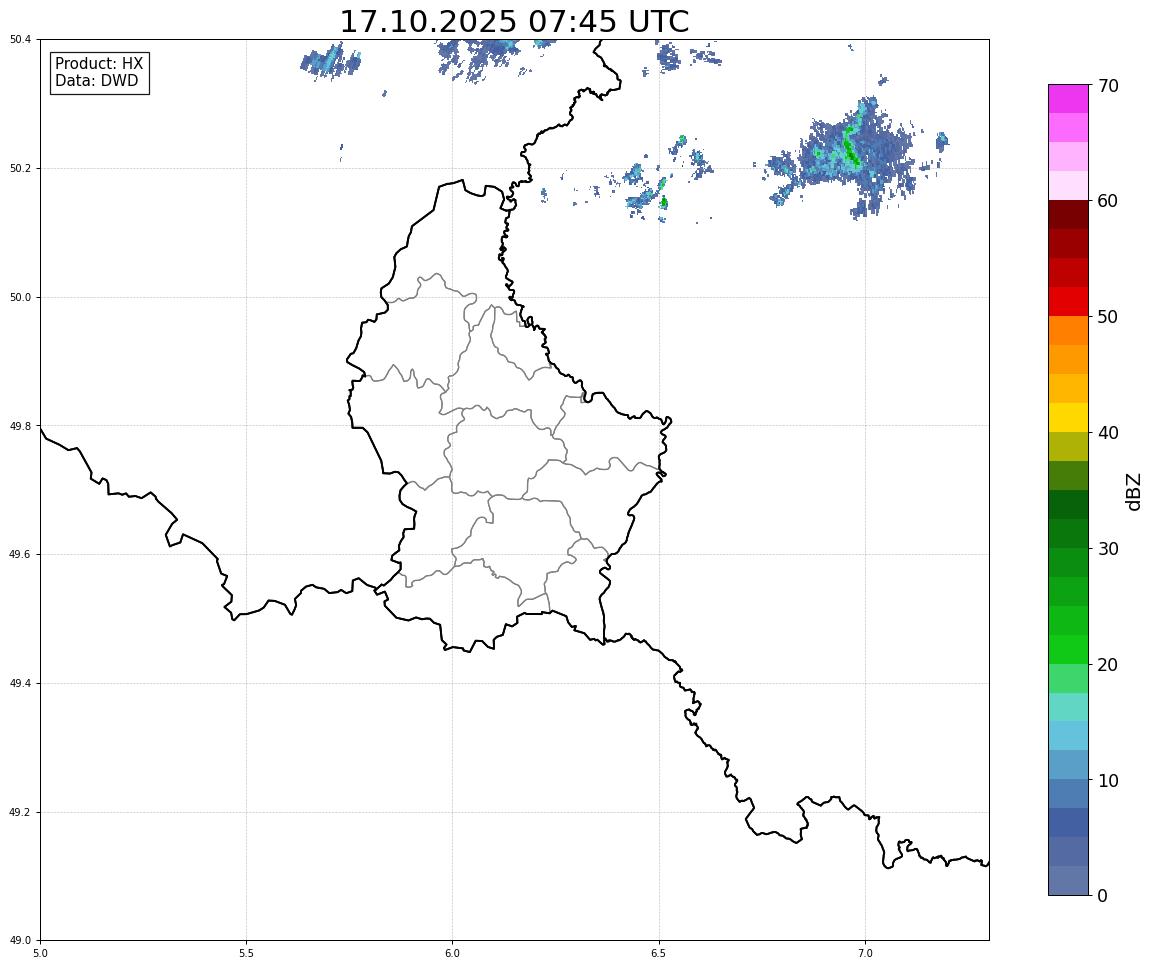This screenshot has height=968, width=1152.
Task: Click the "Product: HX" label
Action: pos(99,63)
